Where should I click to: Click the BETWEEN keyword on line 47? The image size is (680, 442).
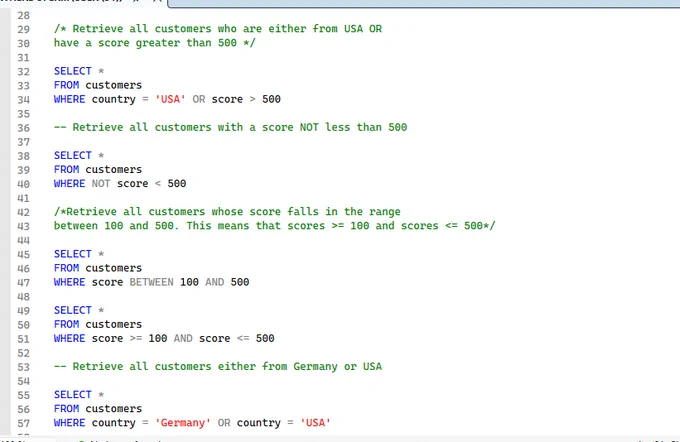coord(151,282)
